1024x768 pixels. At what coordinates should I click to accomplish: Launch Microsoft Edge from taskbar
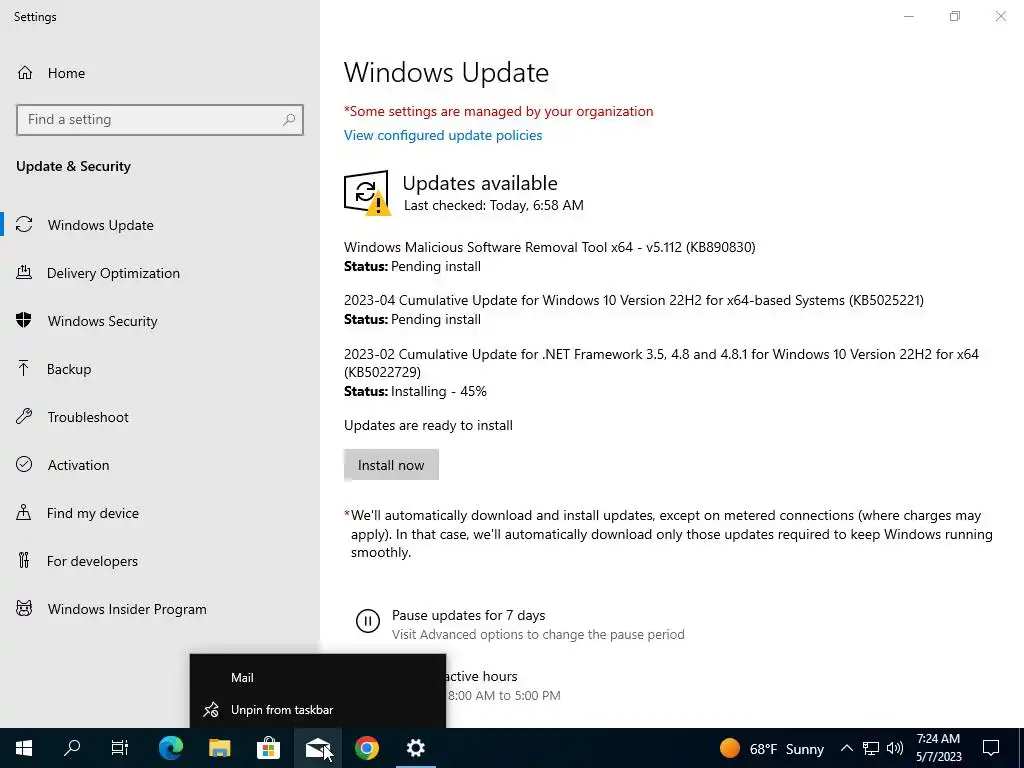[171, 748]
